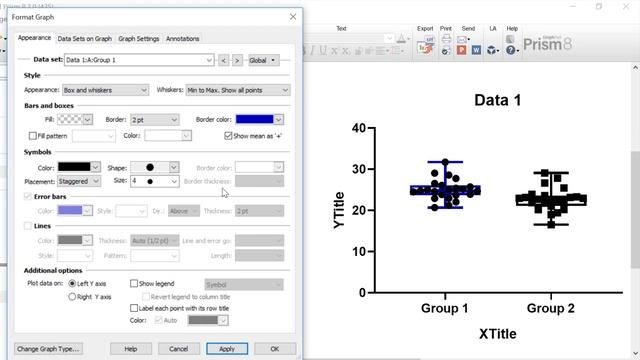Click the text alignment icon
The height and width of the screenshot is (360, 640).
point(382,51)
